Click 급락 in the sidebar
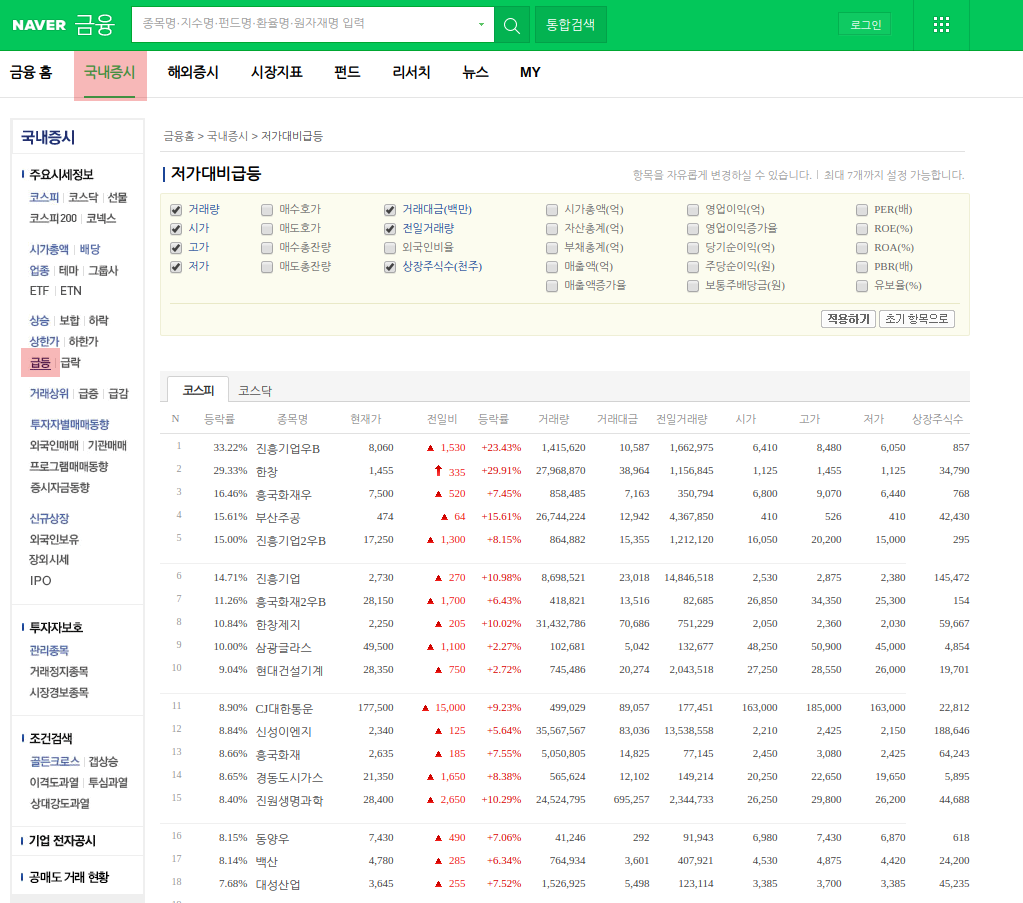Screen dimensions: 1023x903 70,363
